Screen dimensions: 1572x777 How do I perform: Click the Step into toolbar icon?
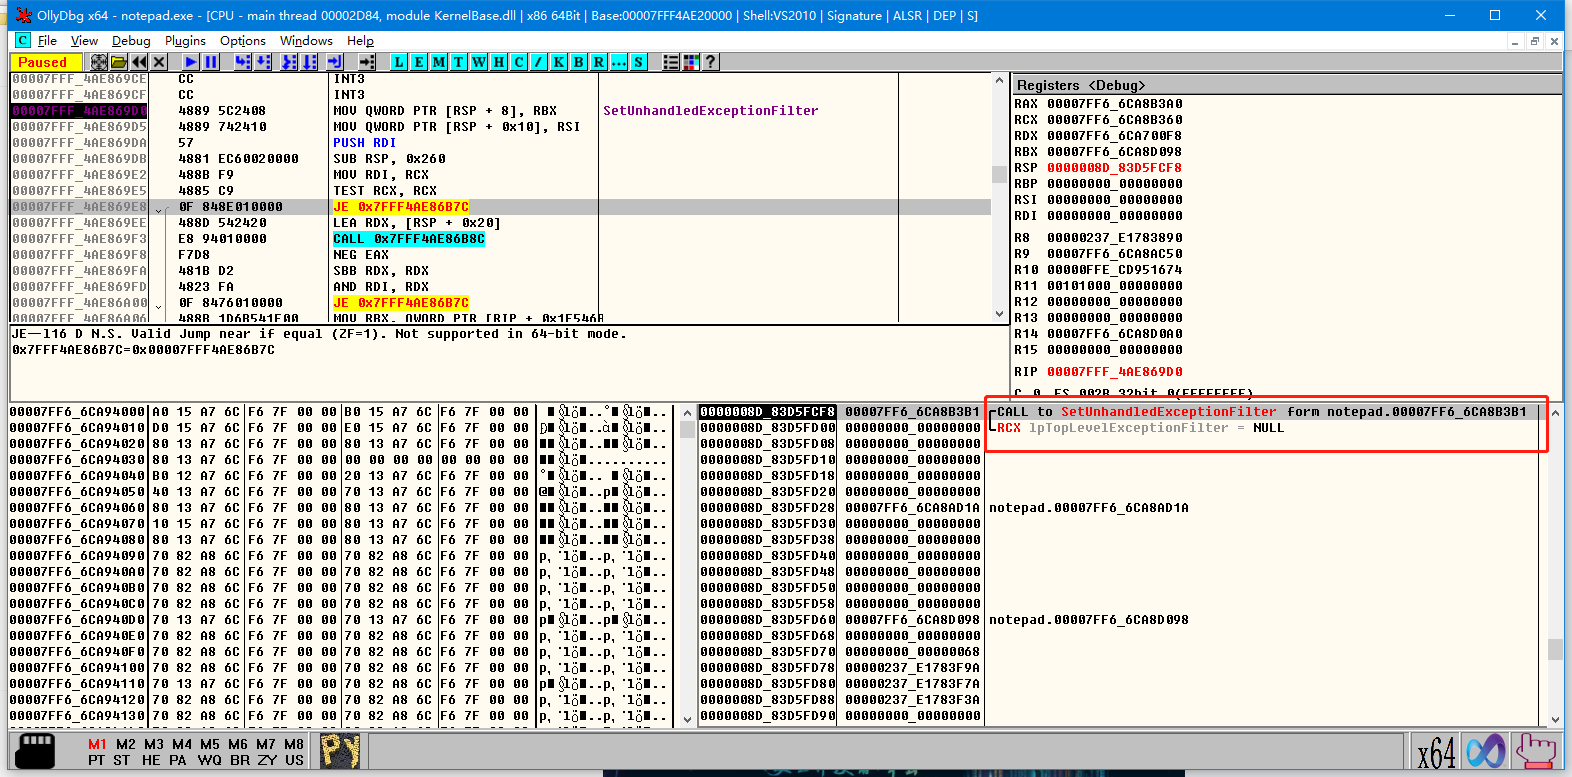242,62
